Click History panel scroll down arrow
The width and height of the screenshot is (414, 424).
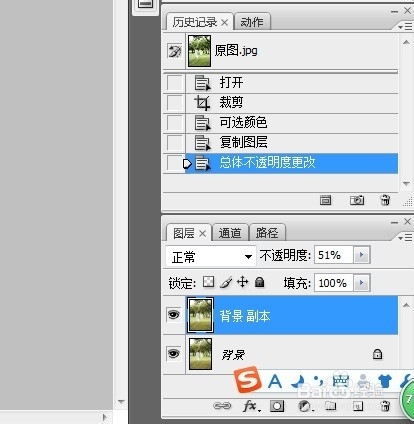[406, 183]
